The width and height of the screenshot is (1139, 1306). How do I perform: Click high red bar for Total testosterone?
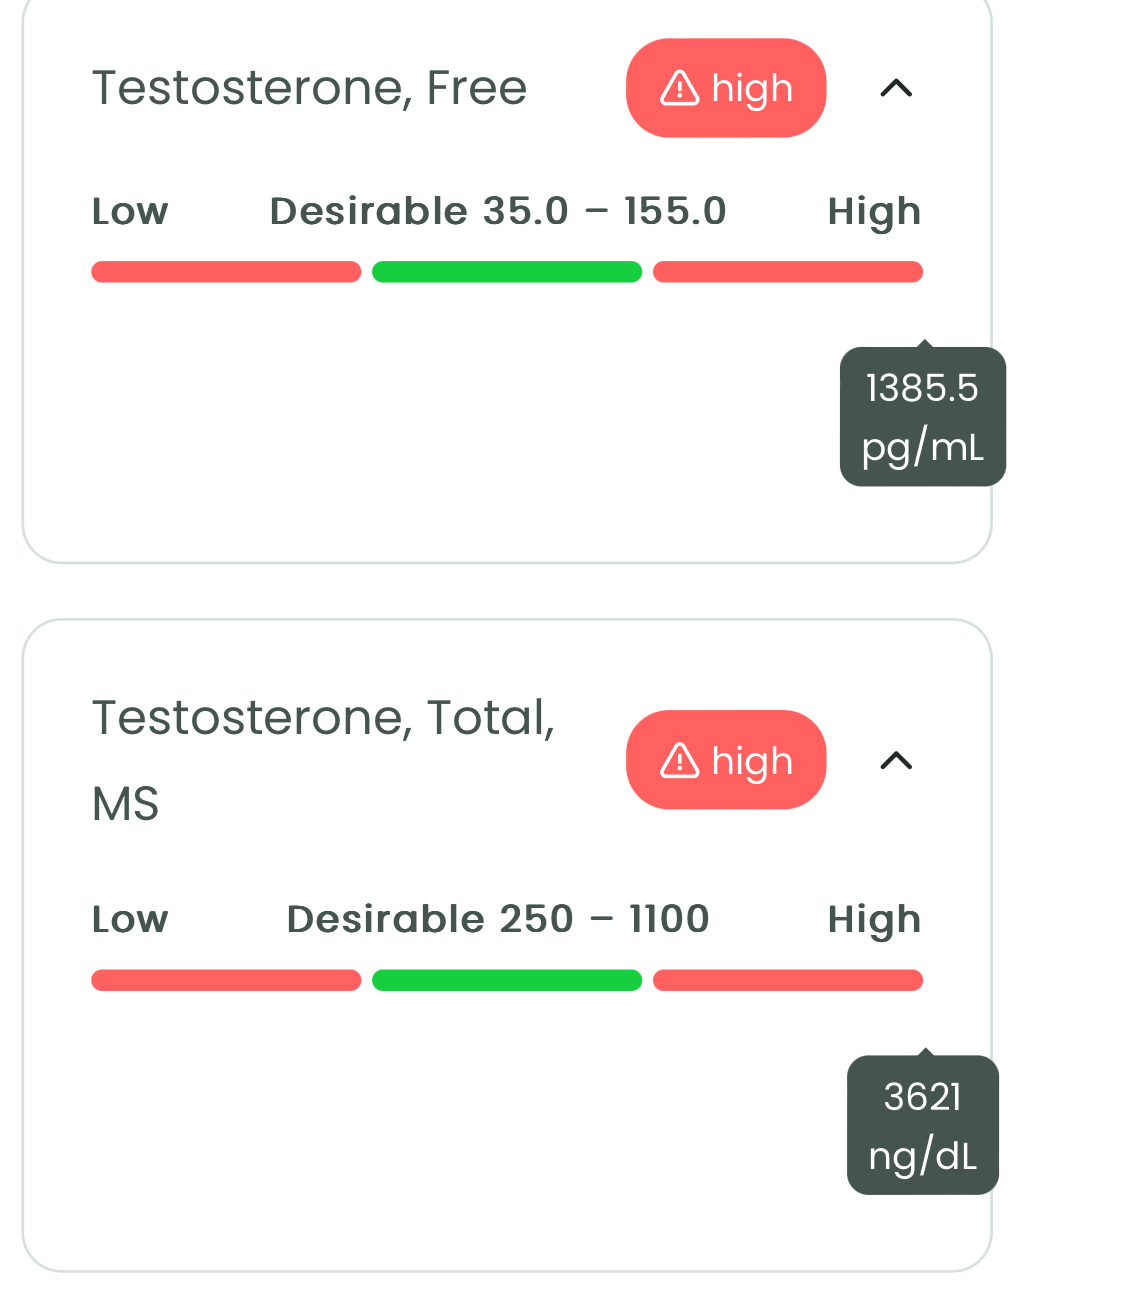[x=788, y=980]
